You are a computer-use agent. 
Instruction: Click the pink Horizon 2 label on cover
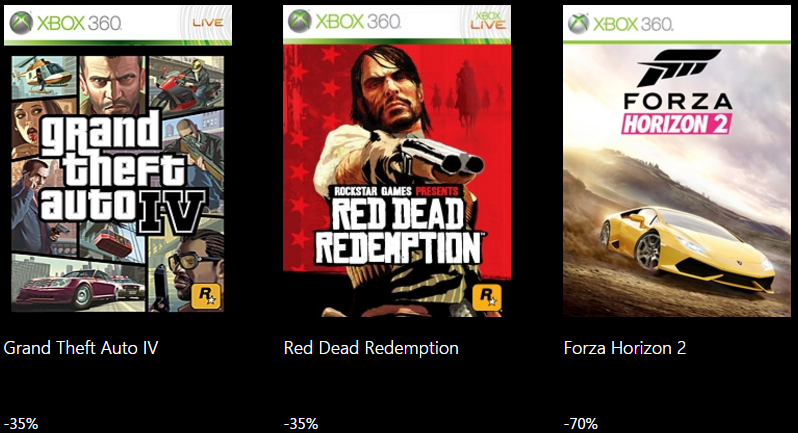tap(677, 124)
